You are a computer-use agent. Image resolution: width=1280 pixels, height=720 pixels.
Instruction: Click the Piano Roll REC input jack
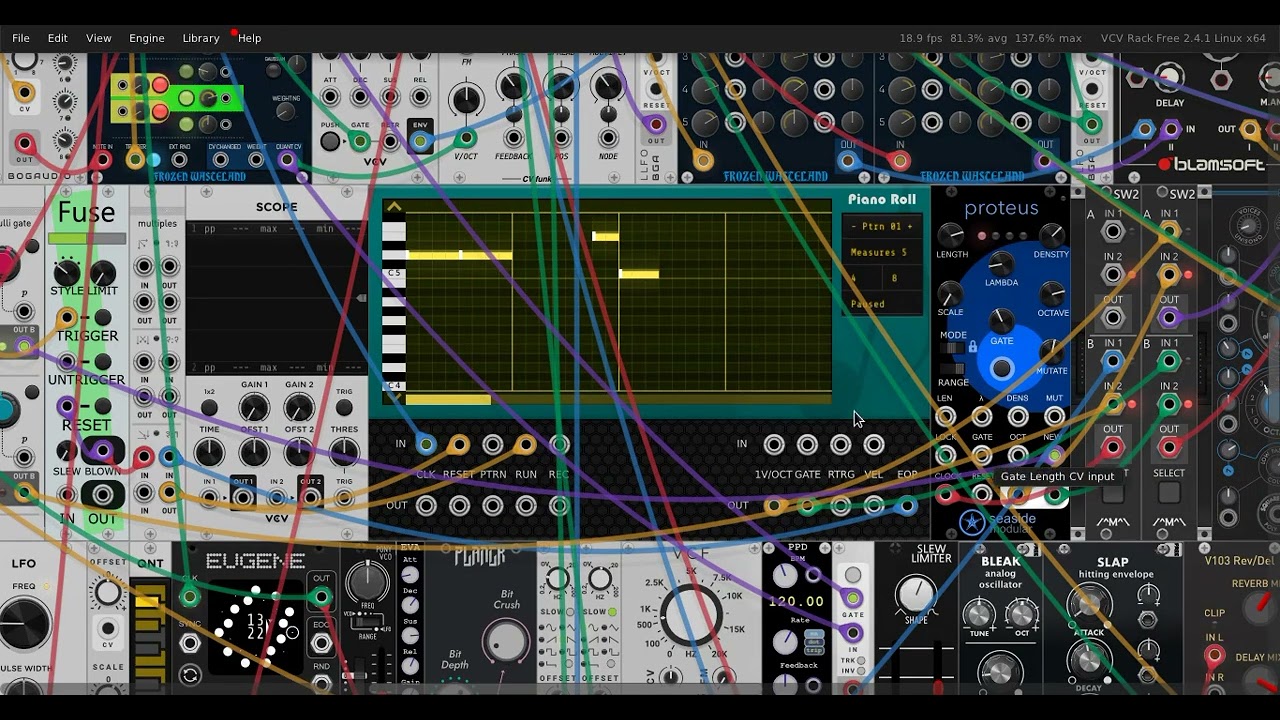(559, 444)
